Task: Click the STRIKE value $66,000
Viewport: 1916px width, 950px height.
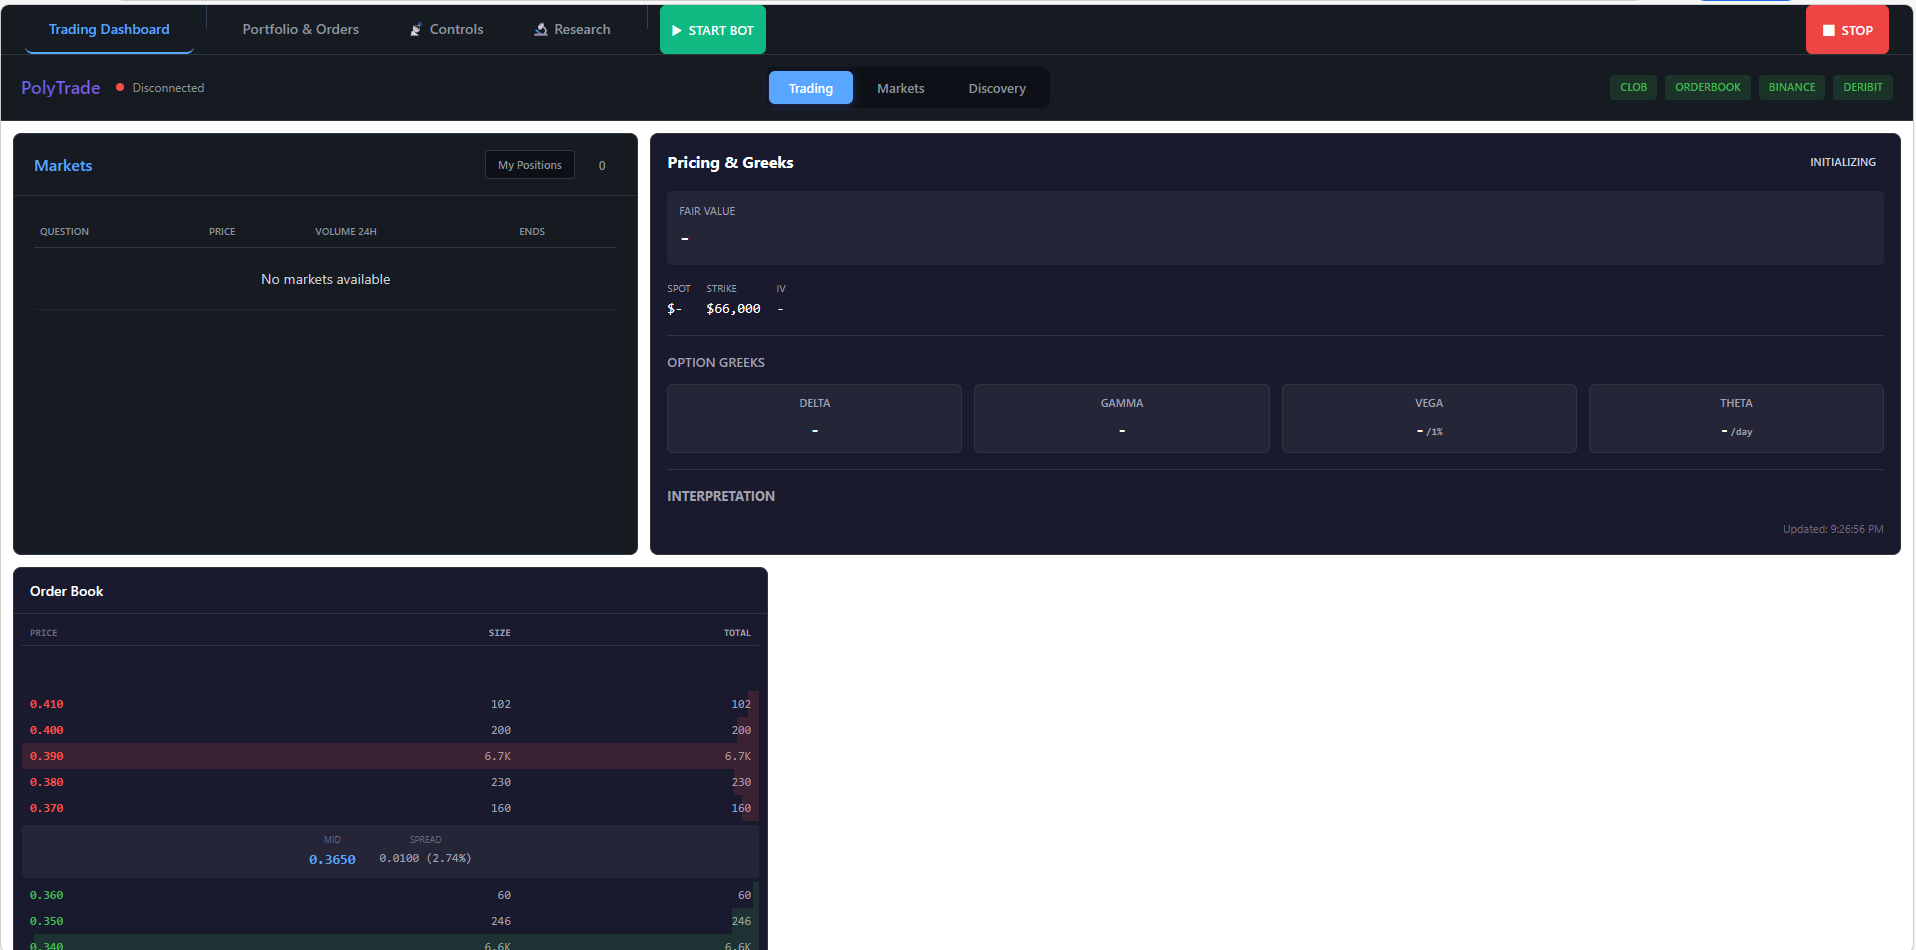Action: click(x=733, y=309)
